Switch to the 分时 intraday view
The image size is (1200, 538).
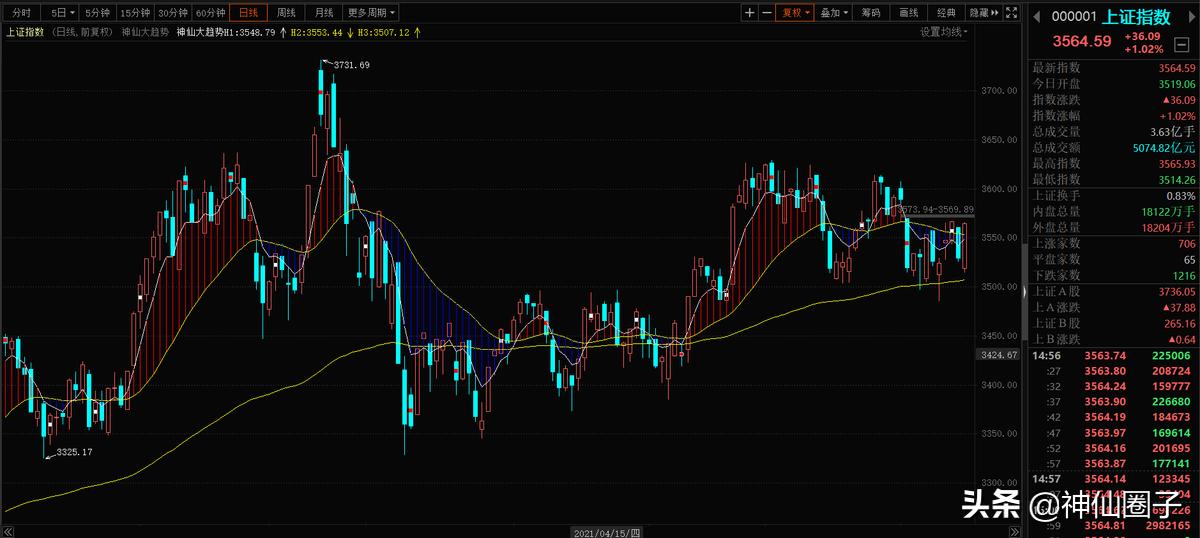tap(21, 13)
